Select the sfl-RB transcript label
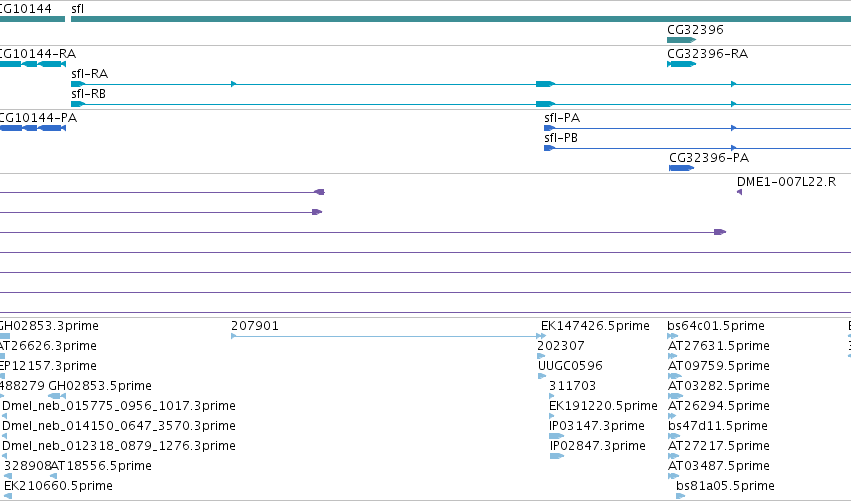 coord(88,94)
